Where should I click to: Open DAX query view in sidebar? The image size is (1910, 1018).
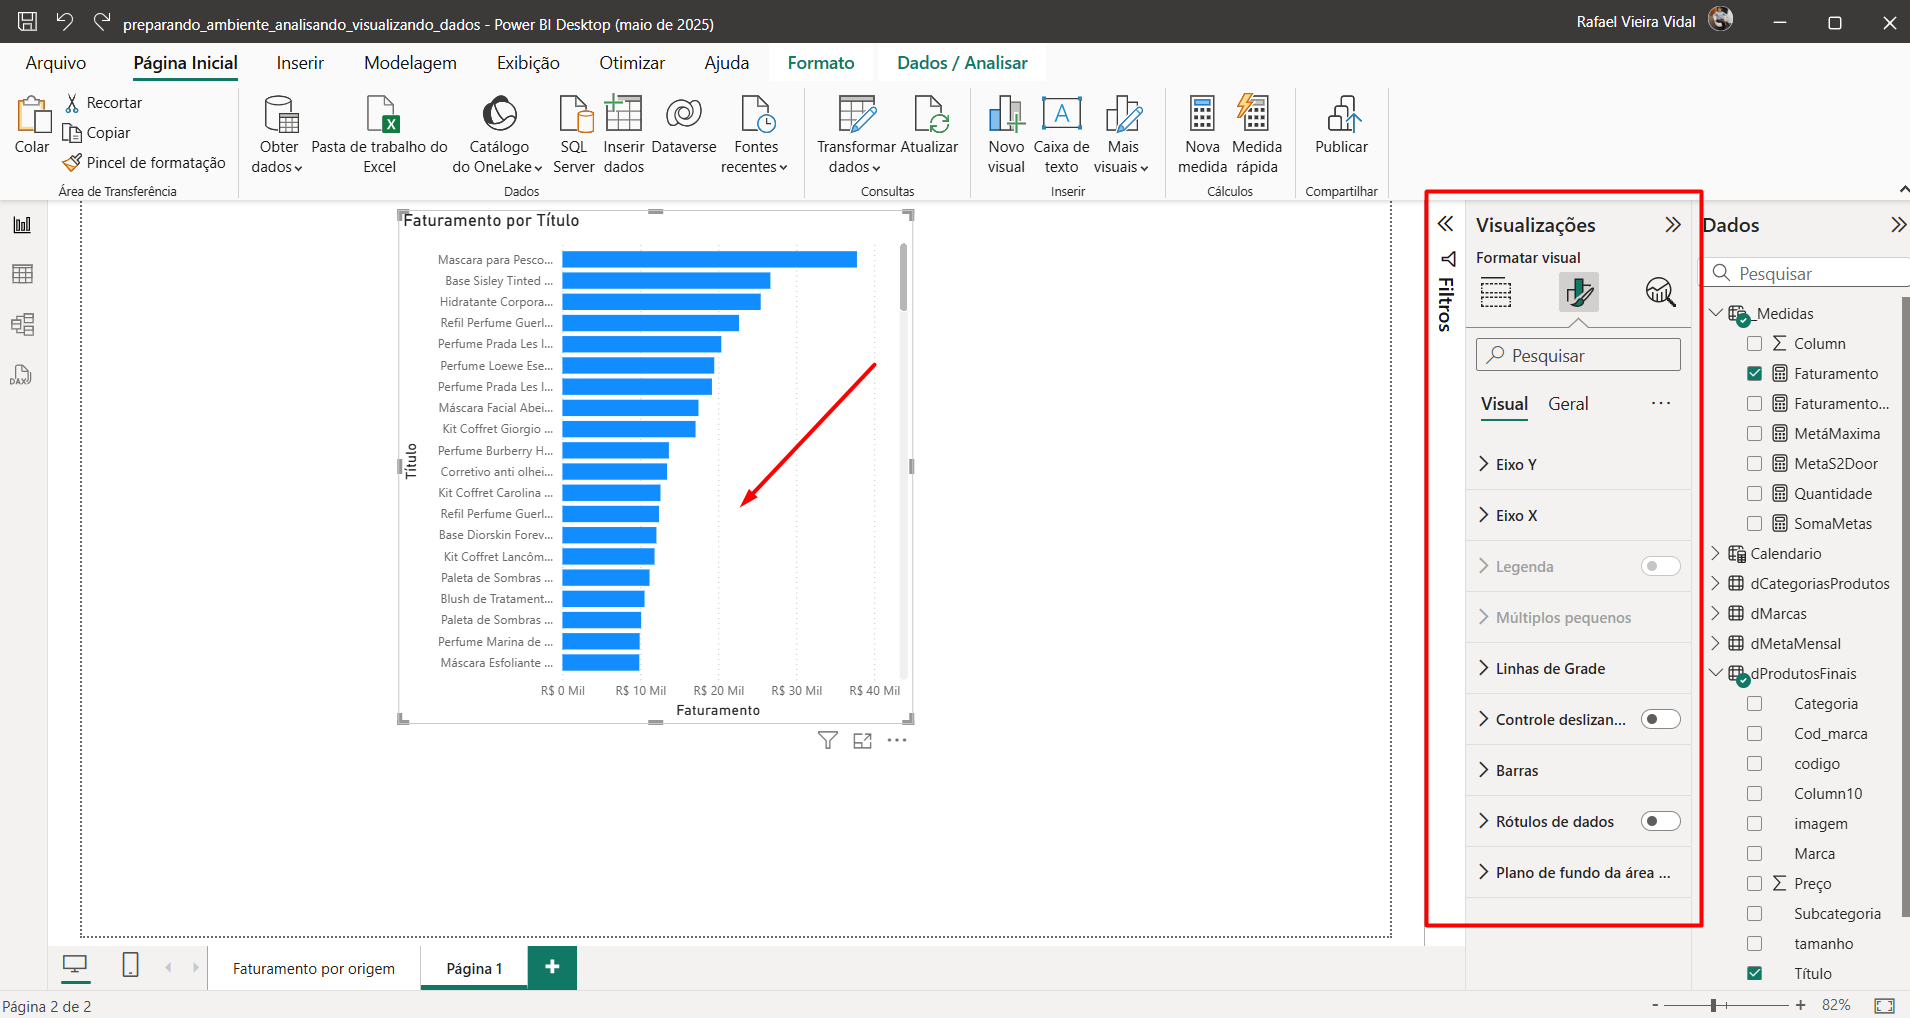(x=22, y=375)
